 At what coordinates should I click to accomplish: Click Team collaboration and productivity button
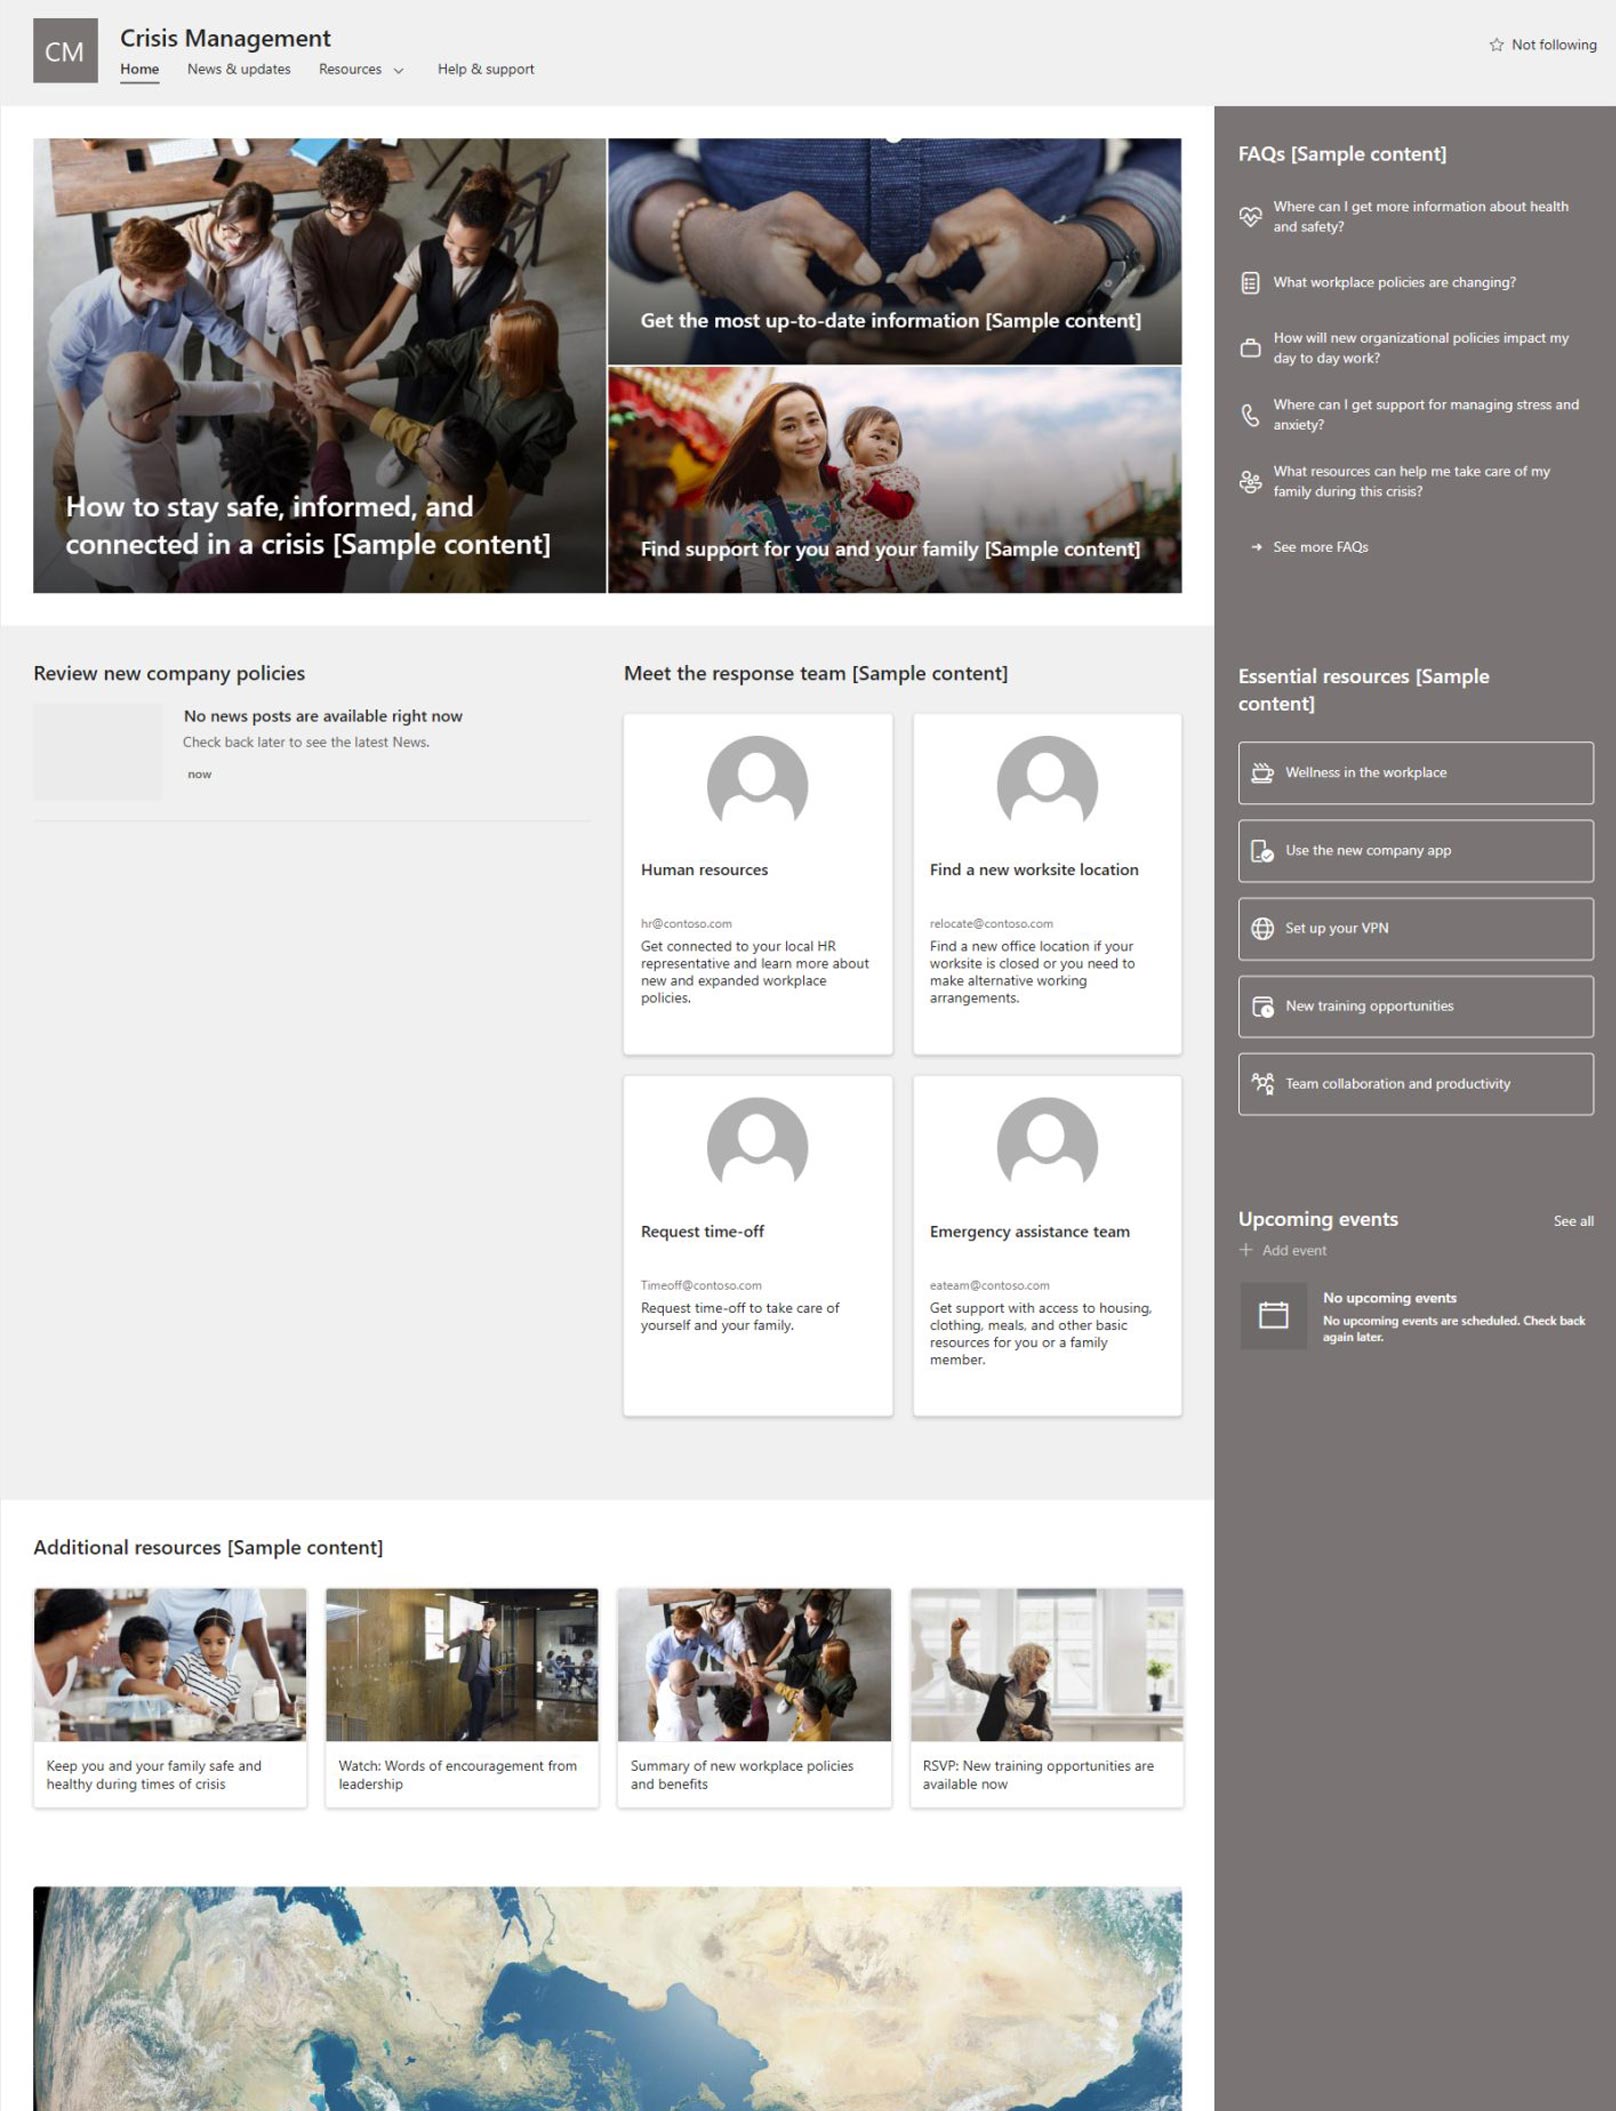[x=1415, y=1083]
